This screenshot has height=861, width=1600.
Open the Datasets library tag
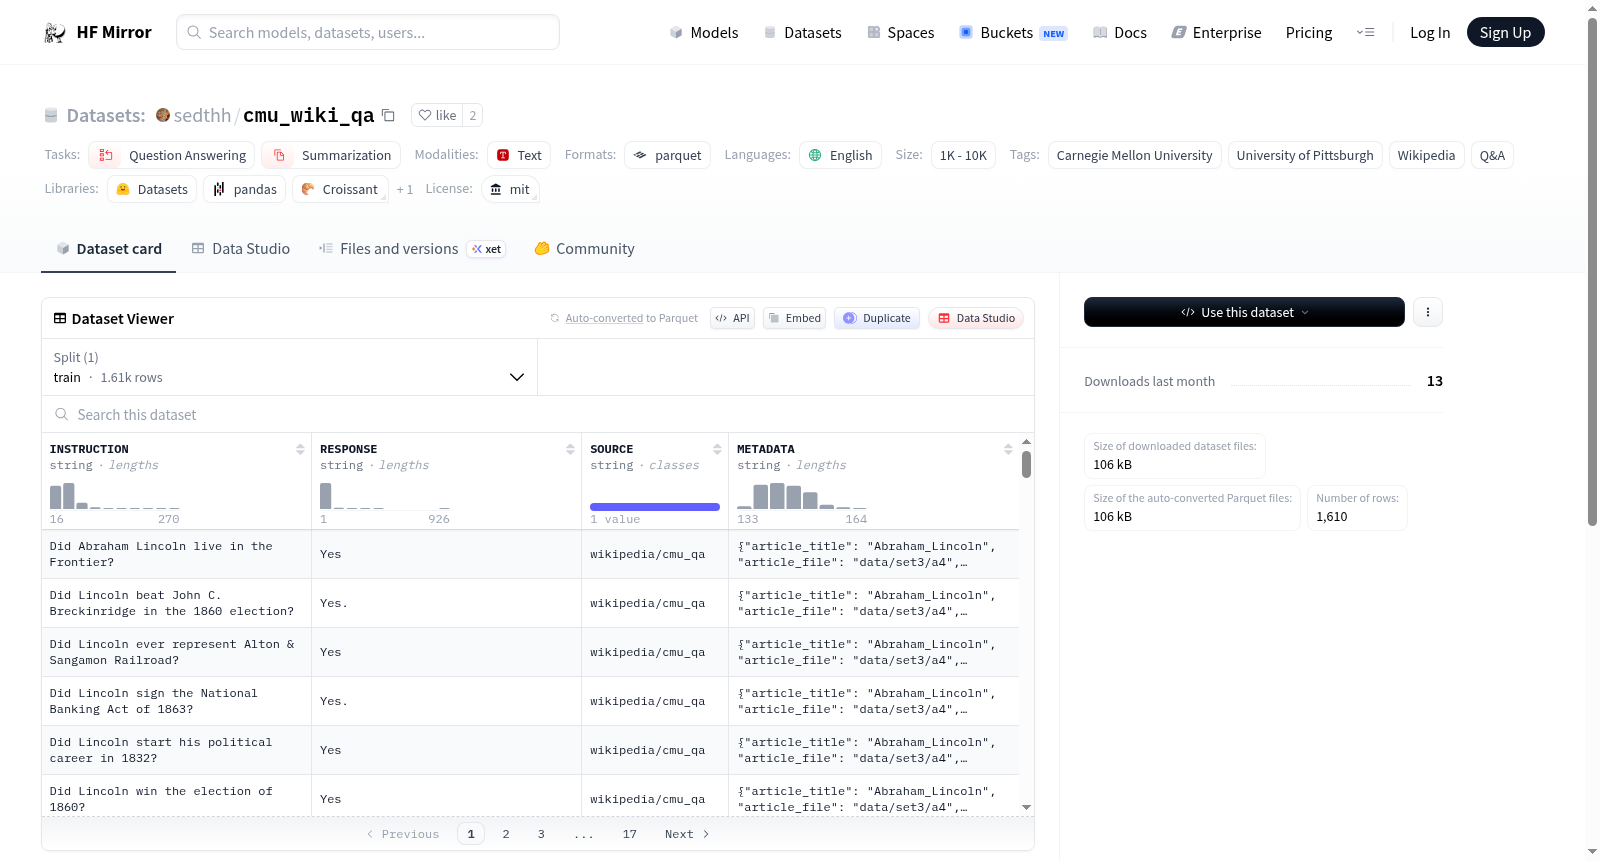(152, 189)
